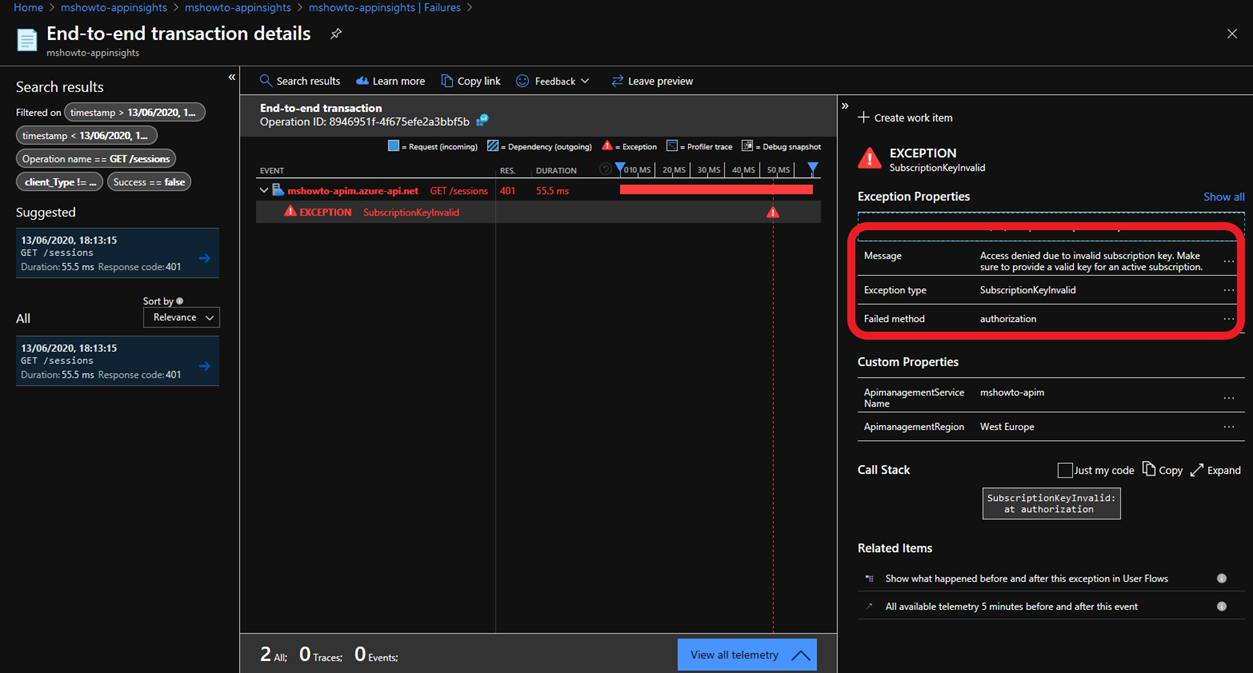The height and width of the screenshot is (673, 1253).
Task: Click info icon for the User Flows item
Action: [1222, 579]
